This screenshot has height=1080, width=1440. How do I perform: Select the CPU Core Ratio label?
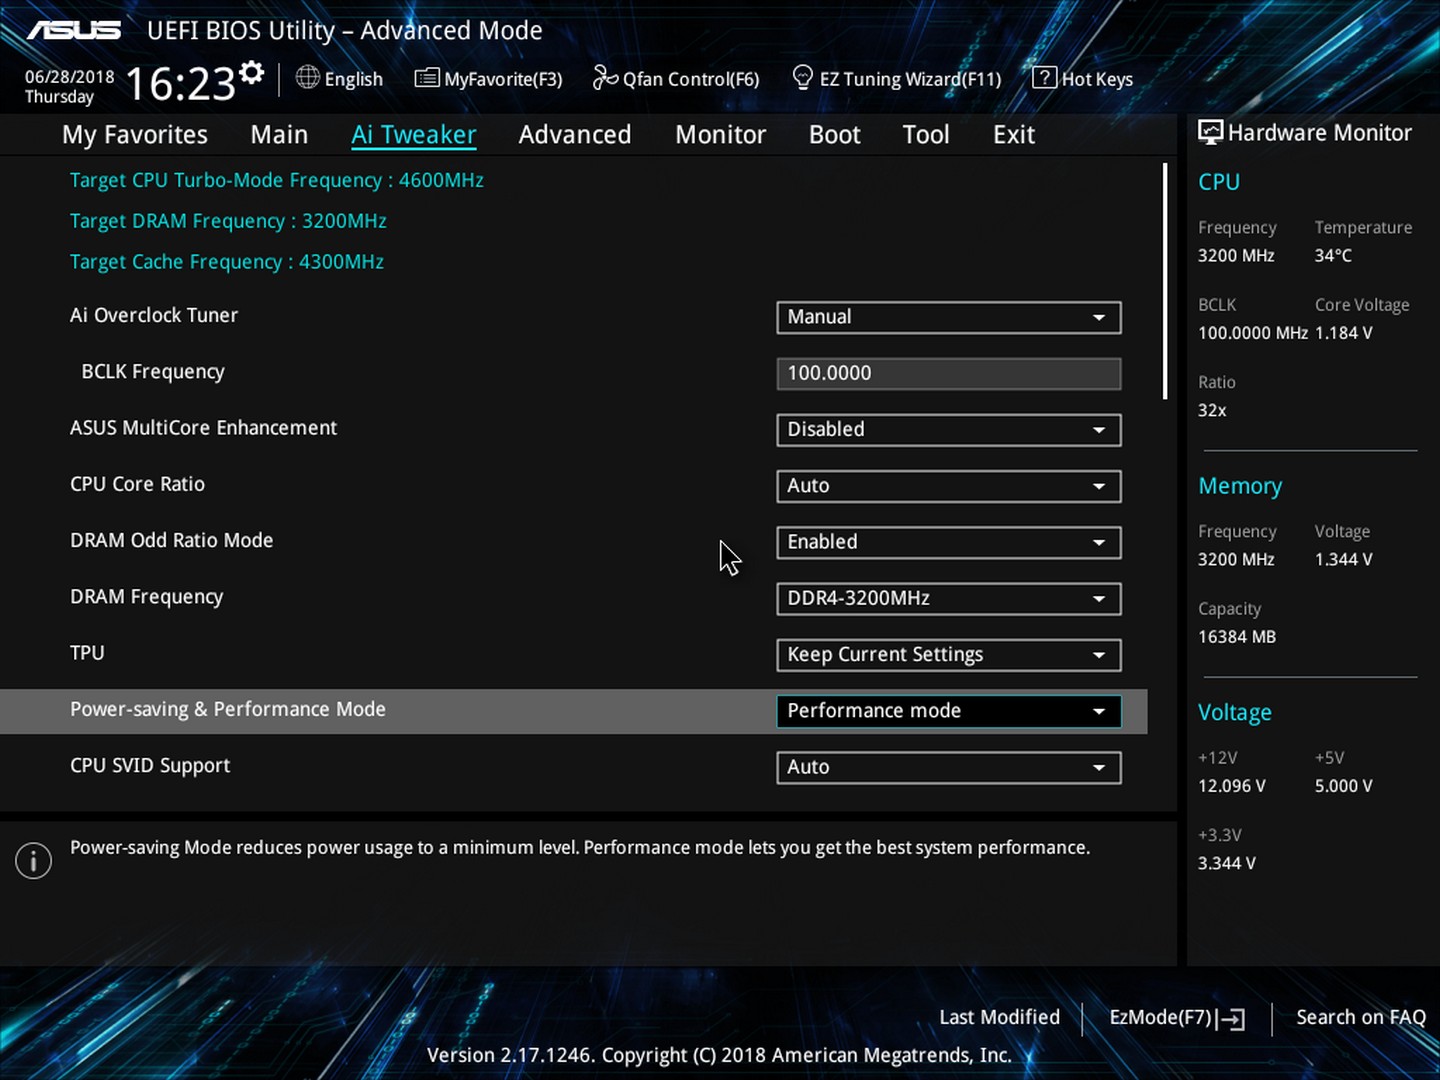coord(137,485)
